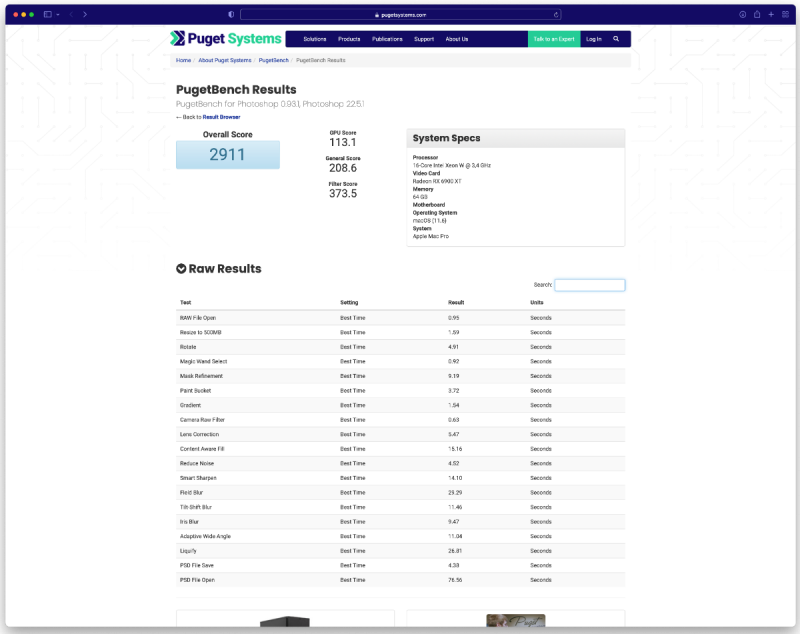Sort table by the Test column header
The height and width of the screenshot is (634, 800).
(185, 302)
